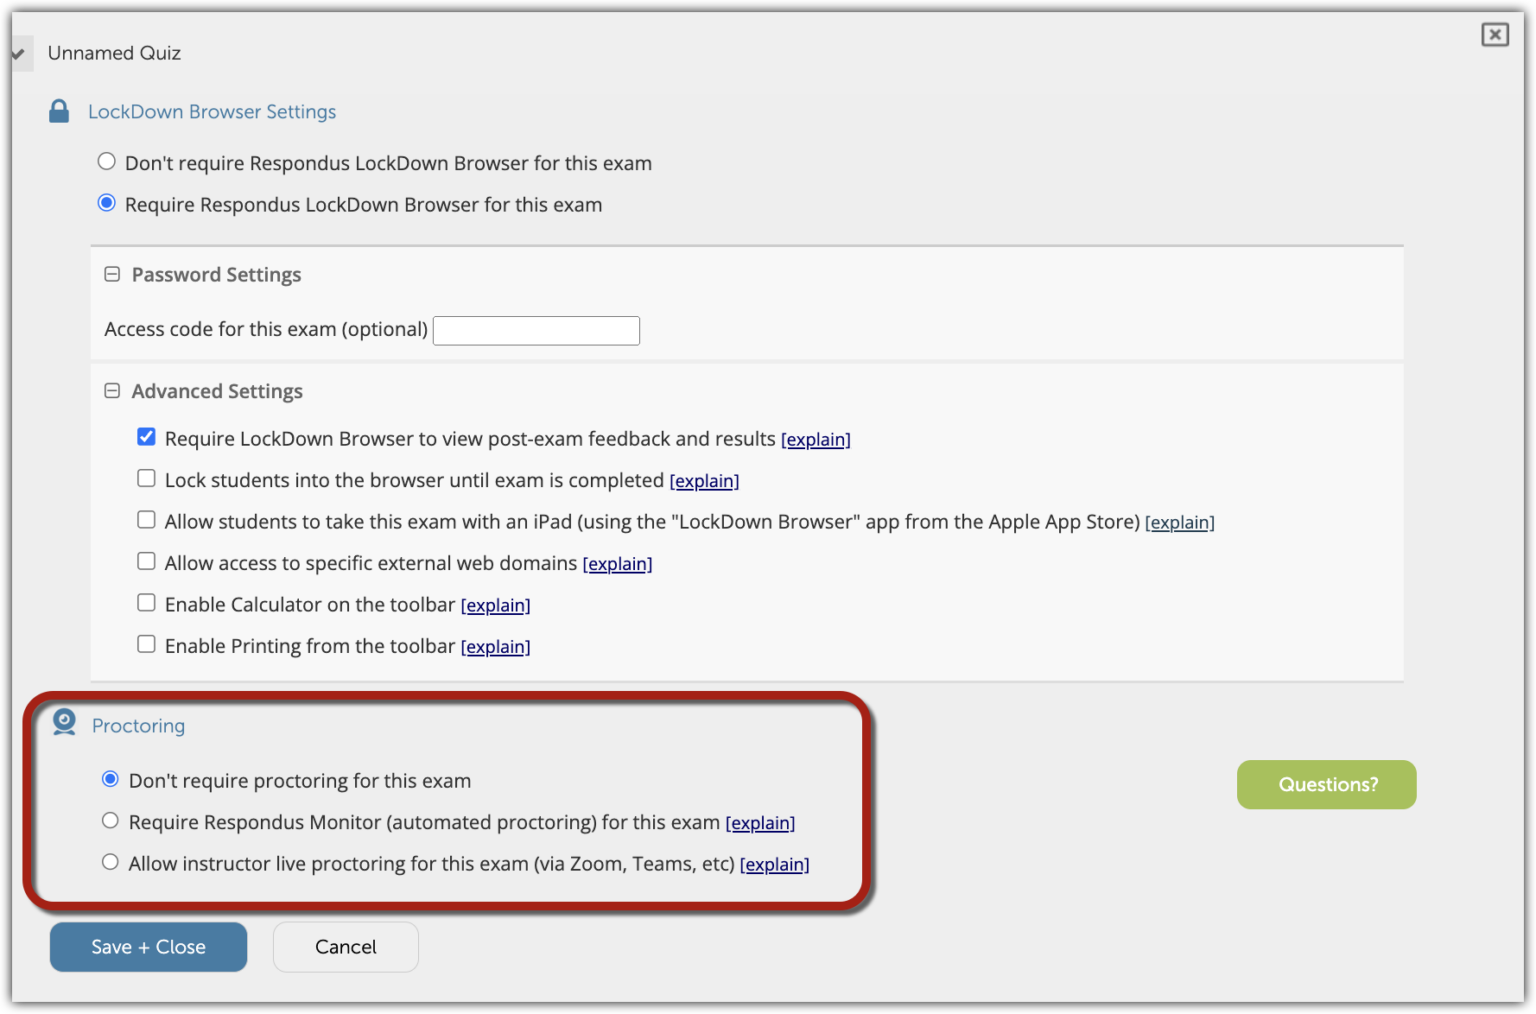This screenshot has width=1536, height=1014.
Task: Enable "Allow access to specific external web domains"
Action: [x=146, y=560]
